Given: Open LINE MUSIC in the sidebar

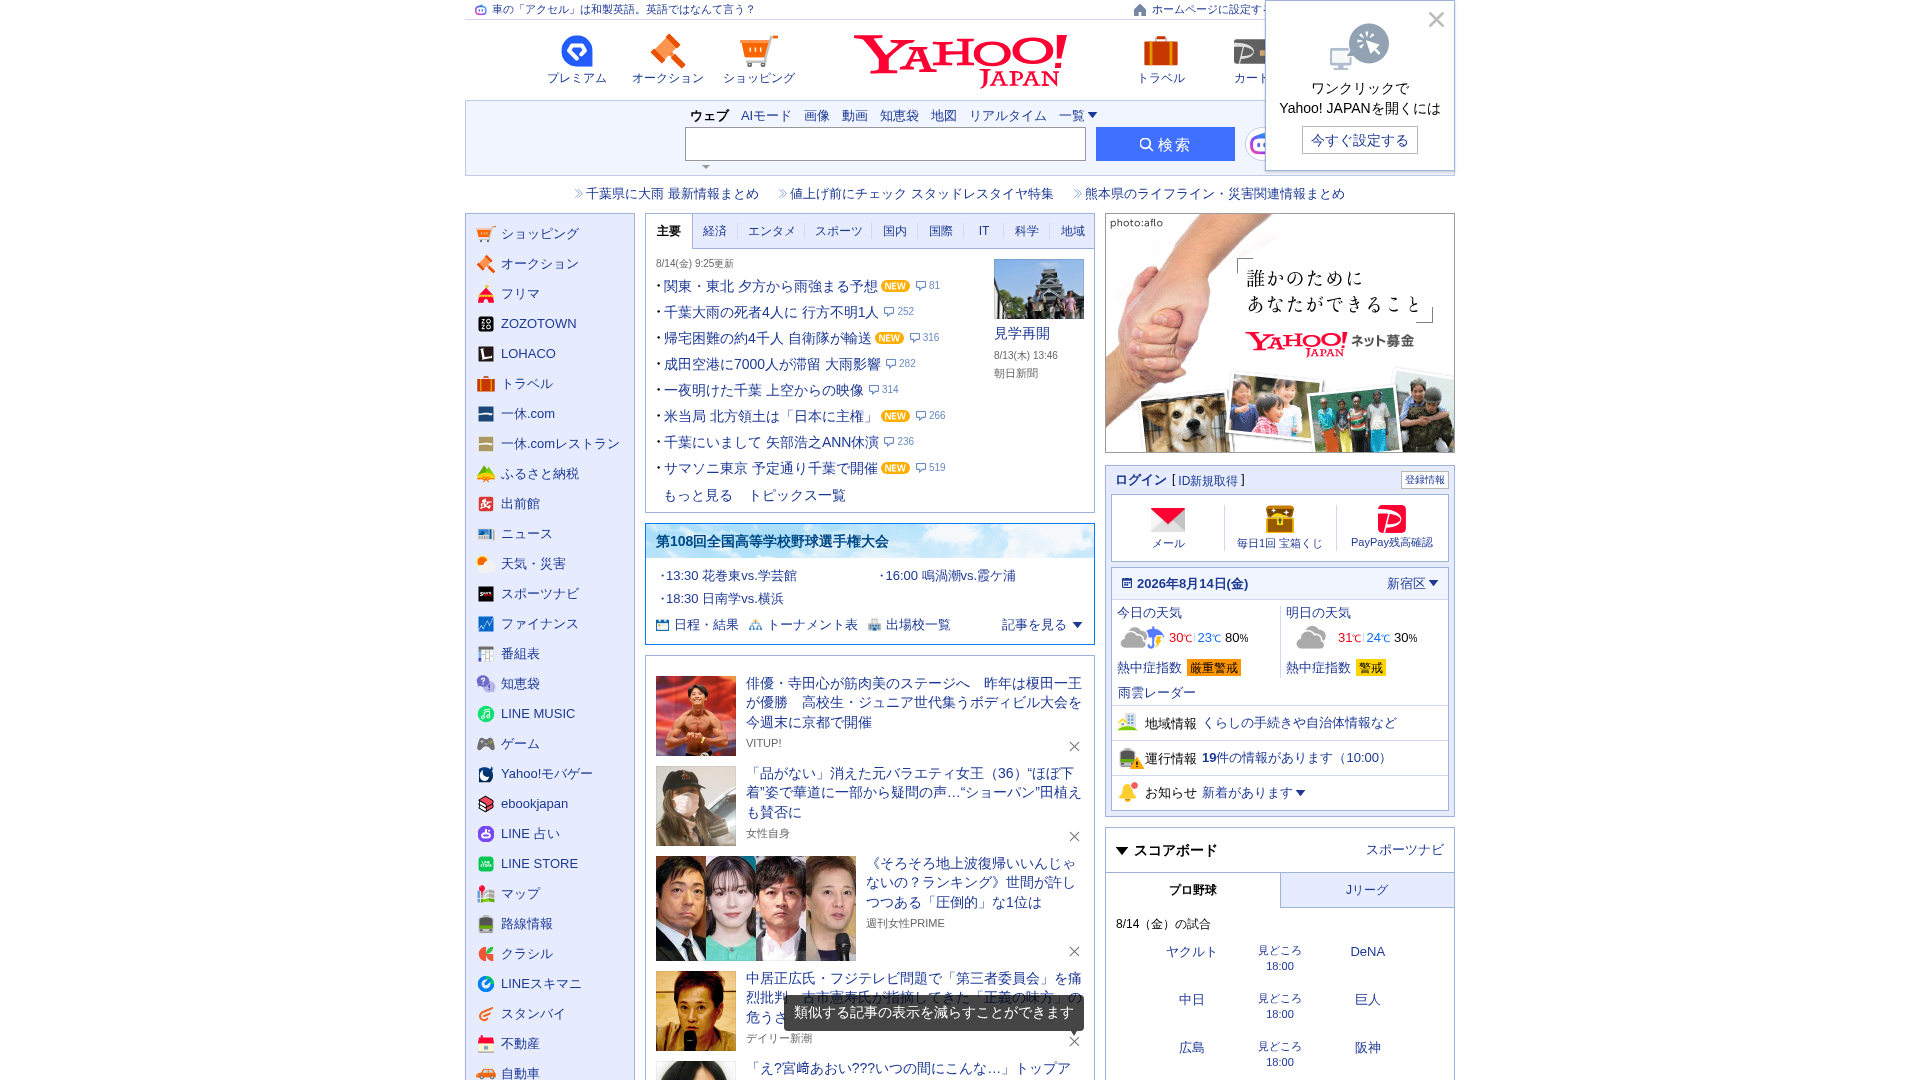Looking at the screenshot, I should pyautogui.click(x=538, y=714).
